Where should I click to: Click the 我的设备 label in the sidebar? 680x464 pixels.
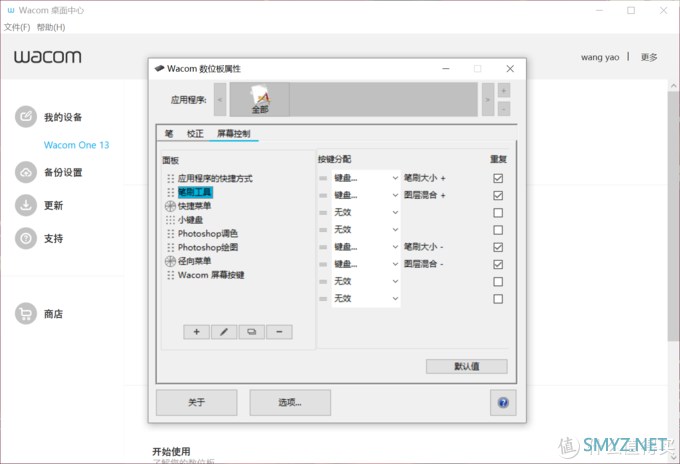[63, 117]
